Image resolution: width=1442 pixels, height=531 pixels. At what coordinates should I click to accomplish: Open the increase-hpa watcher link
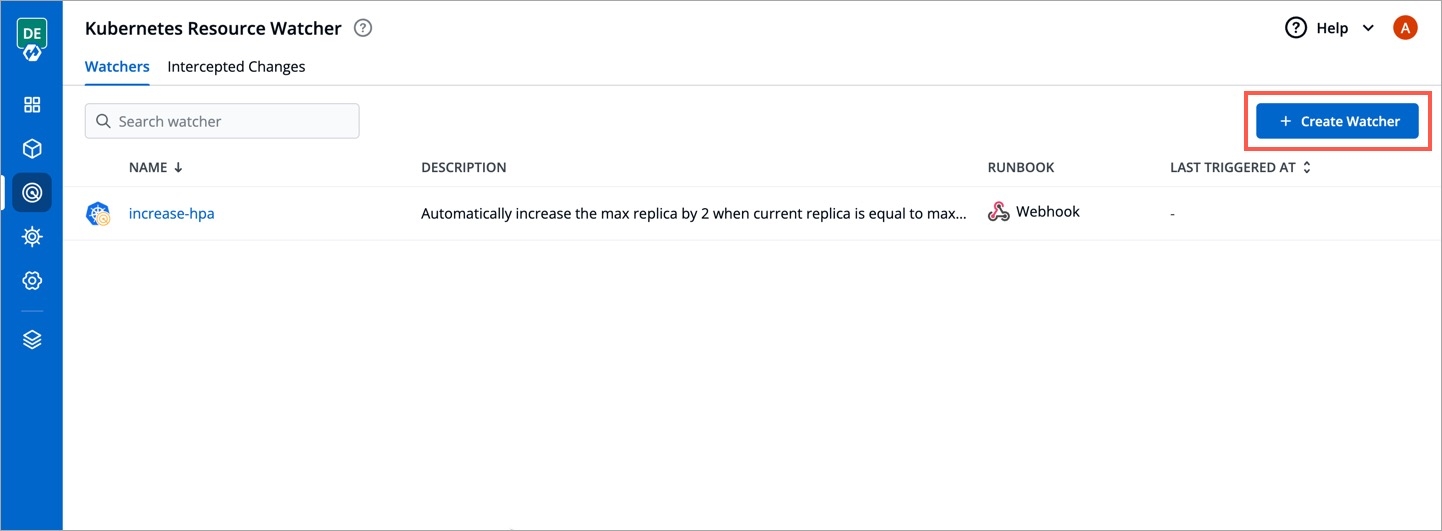[x=171, y=213]
